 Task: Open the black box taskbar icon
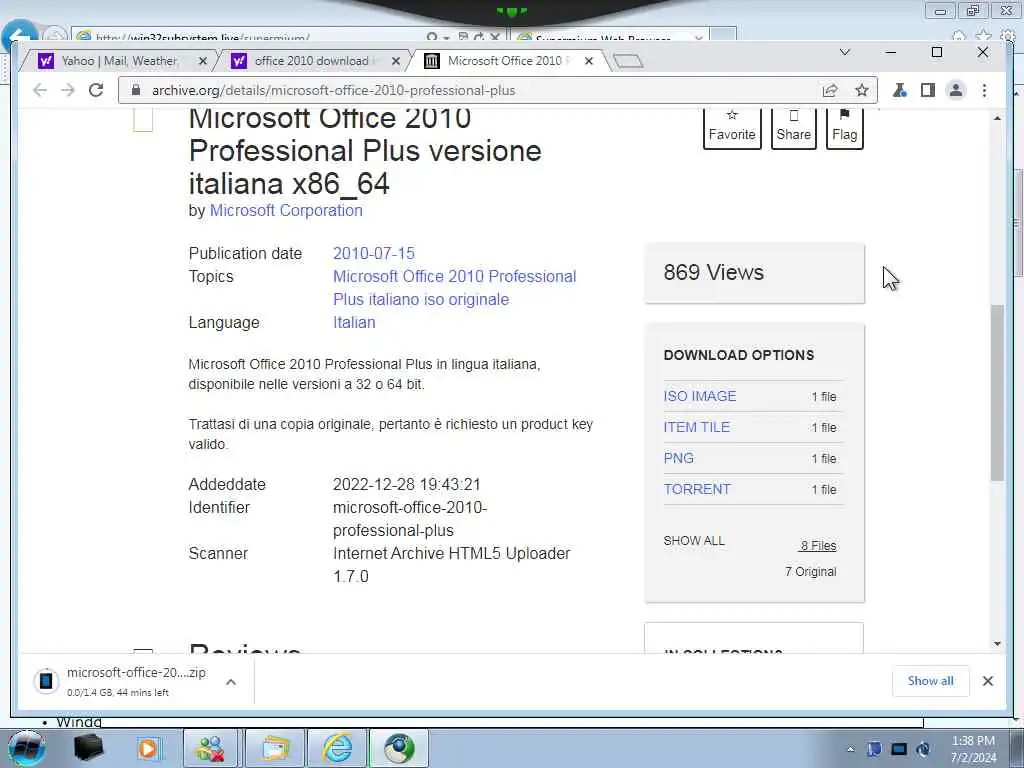[89, 748]
